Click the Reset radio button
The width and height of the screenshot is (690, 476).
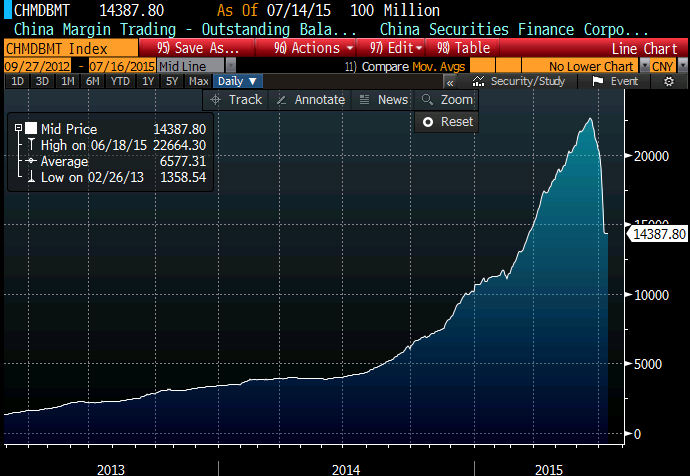click(446, 121)
